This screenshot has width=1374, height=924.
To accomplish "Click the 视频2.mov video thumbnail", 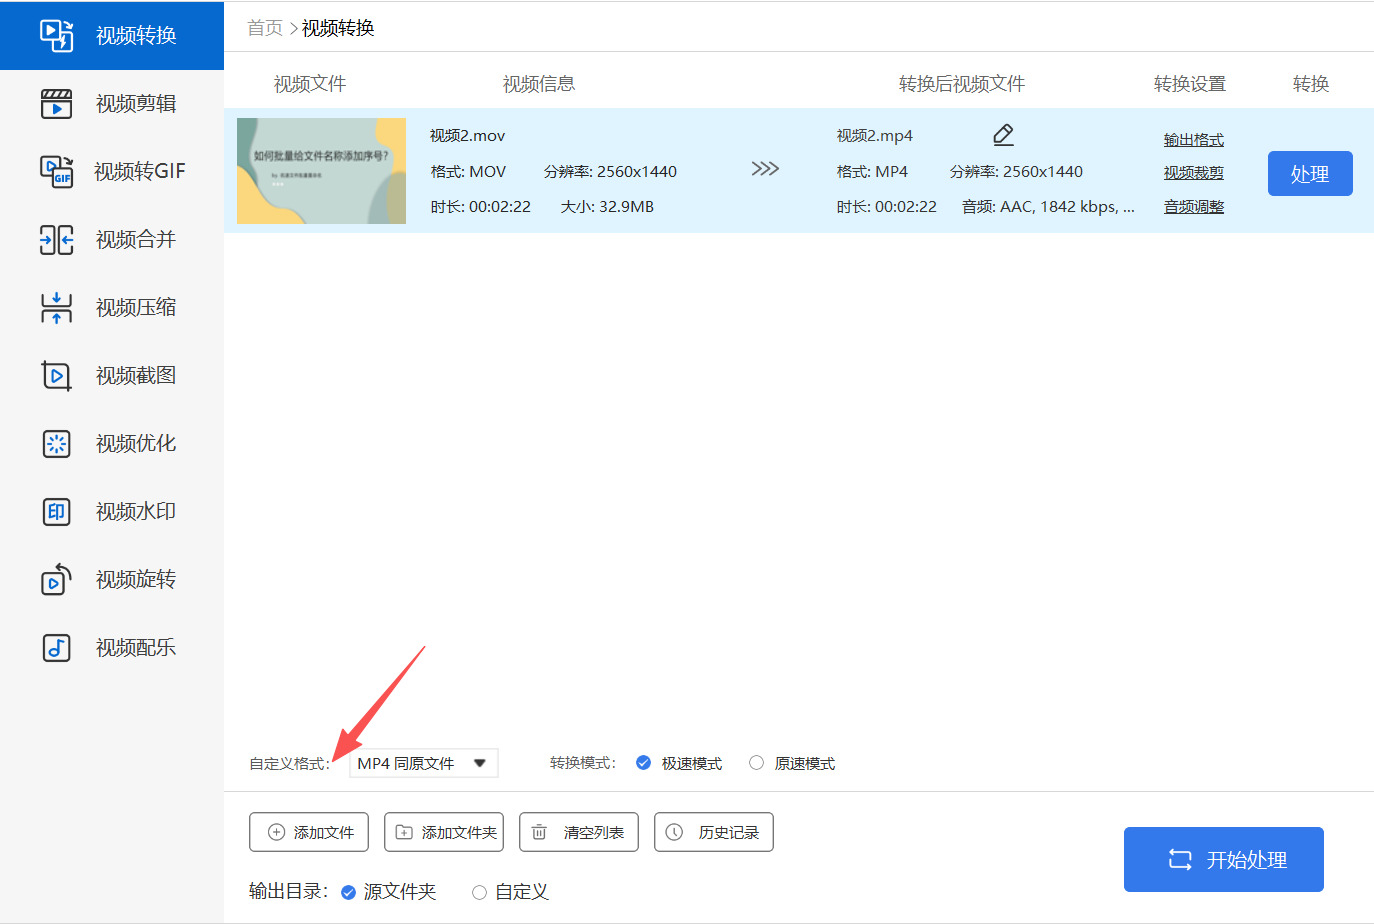I will (x=321, y=171).
